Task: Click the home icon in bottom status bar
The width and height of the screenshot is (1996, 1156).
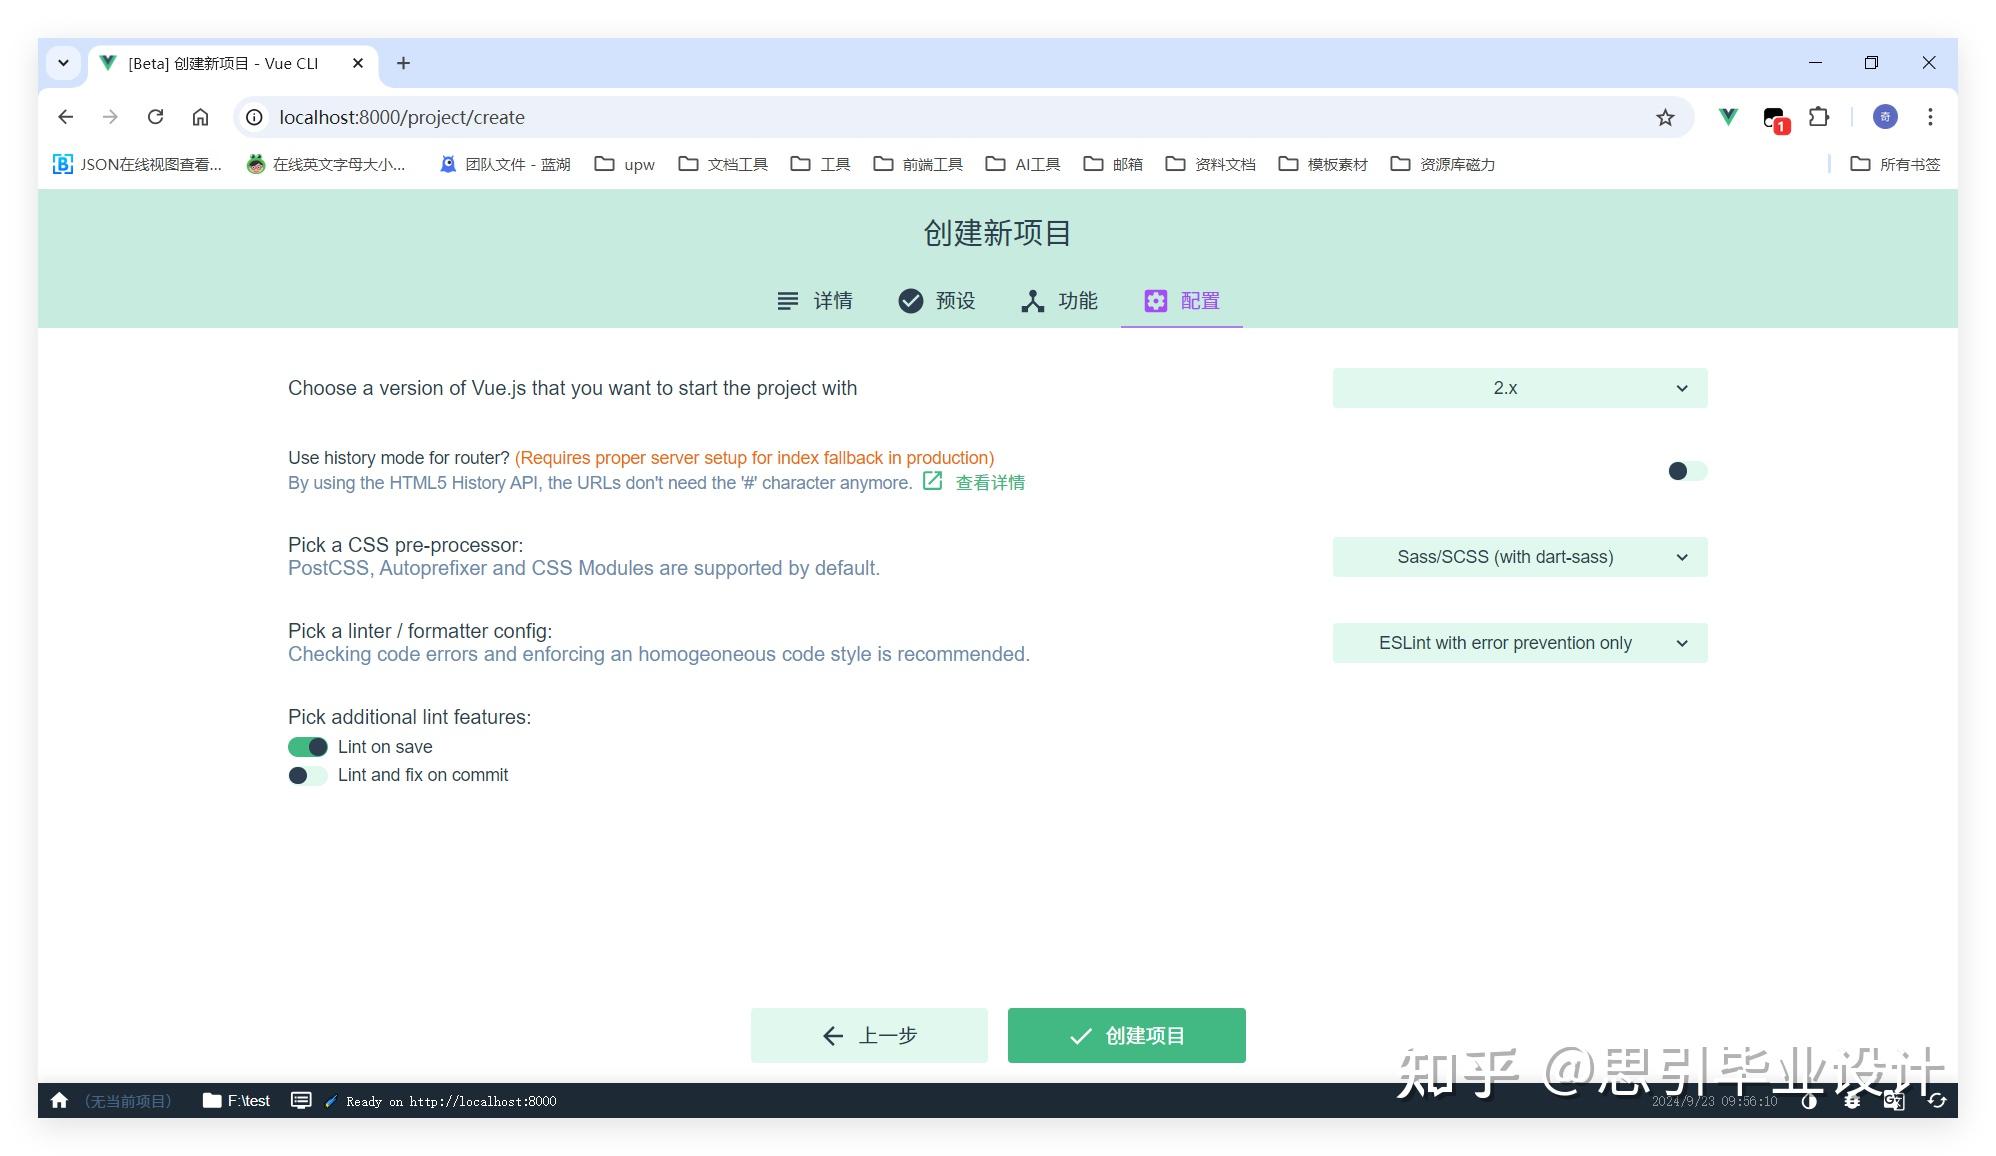Action: click(59, 1100)
